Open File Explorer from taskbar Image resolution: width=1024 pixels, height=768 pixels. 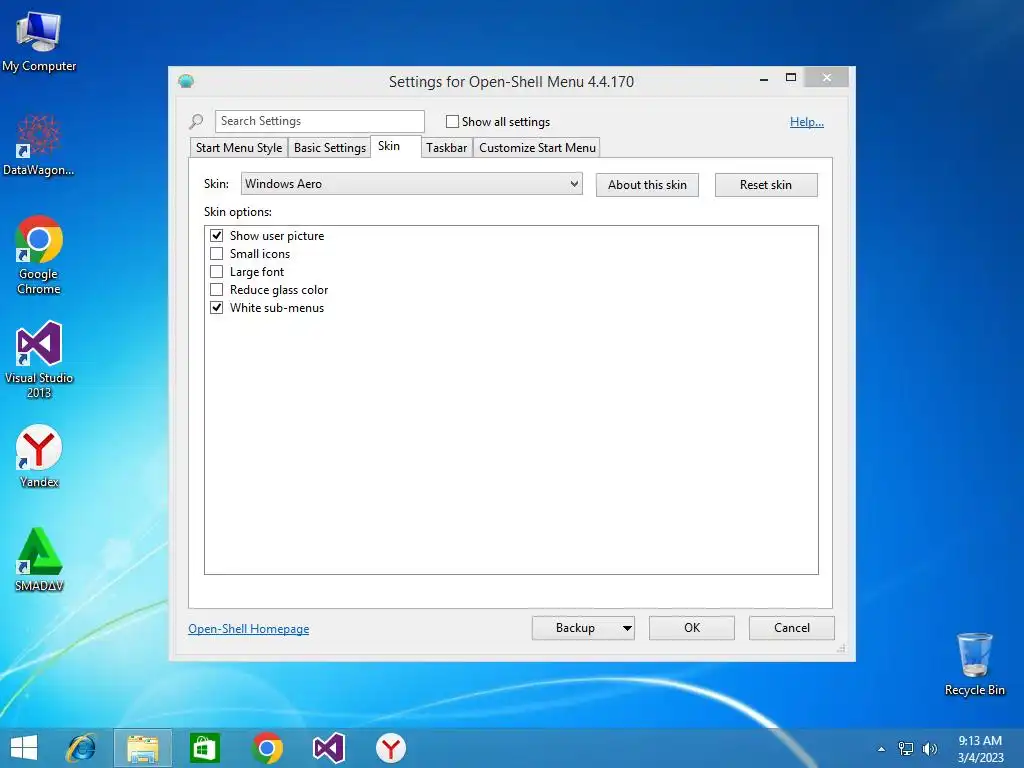pyautogui.click(x=143, y=748)
